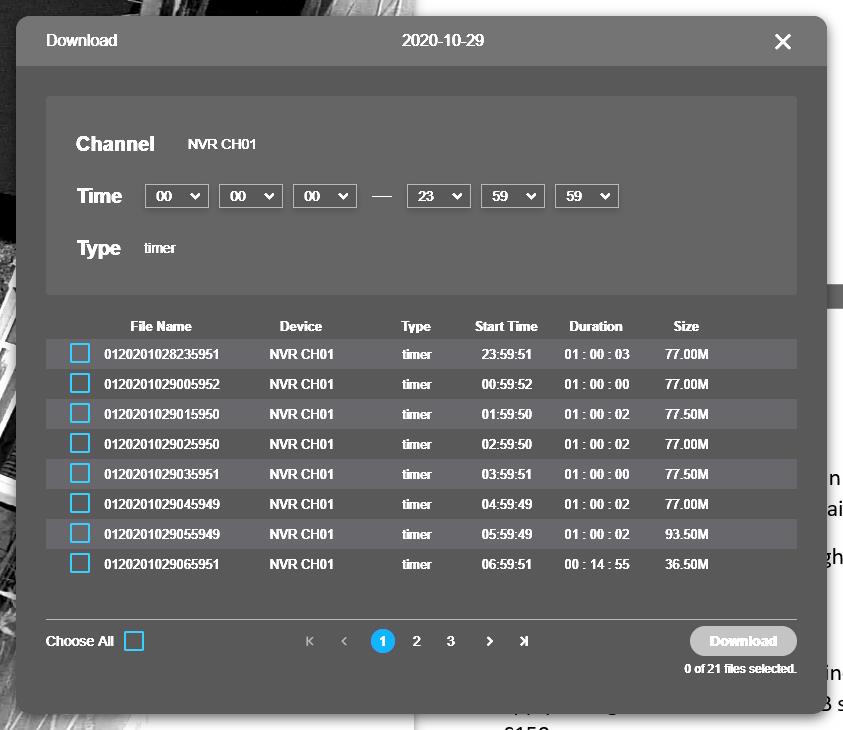
Task: Click the file name 0120201029055949
Action: pos(162,534)
